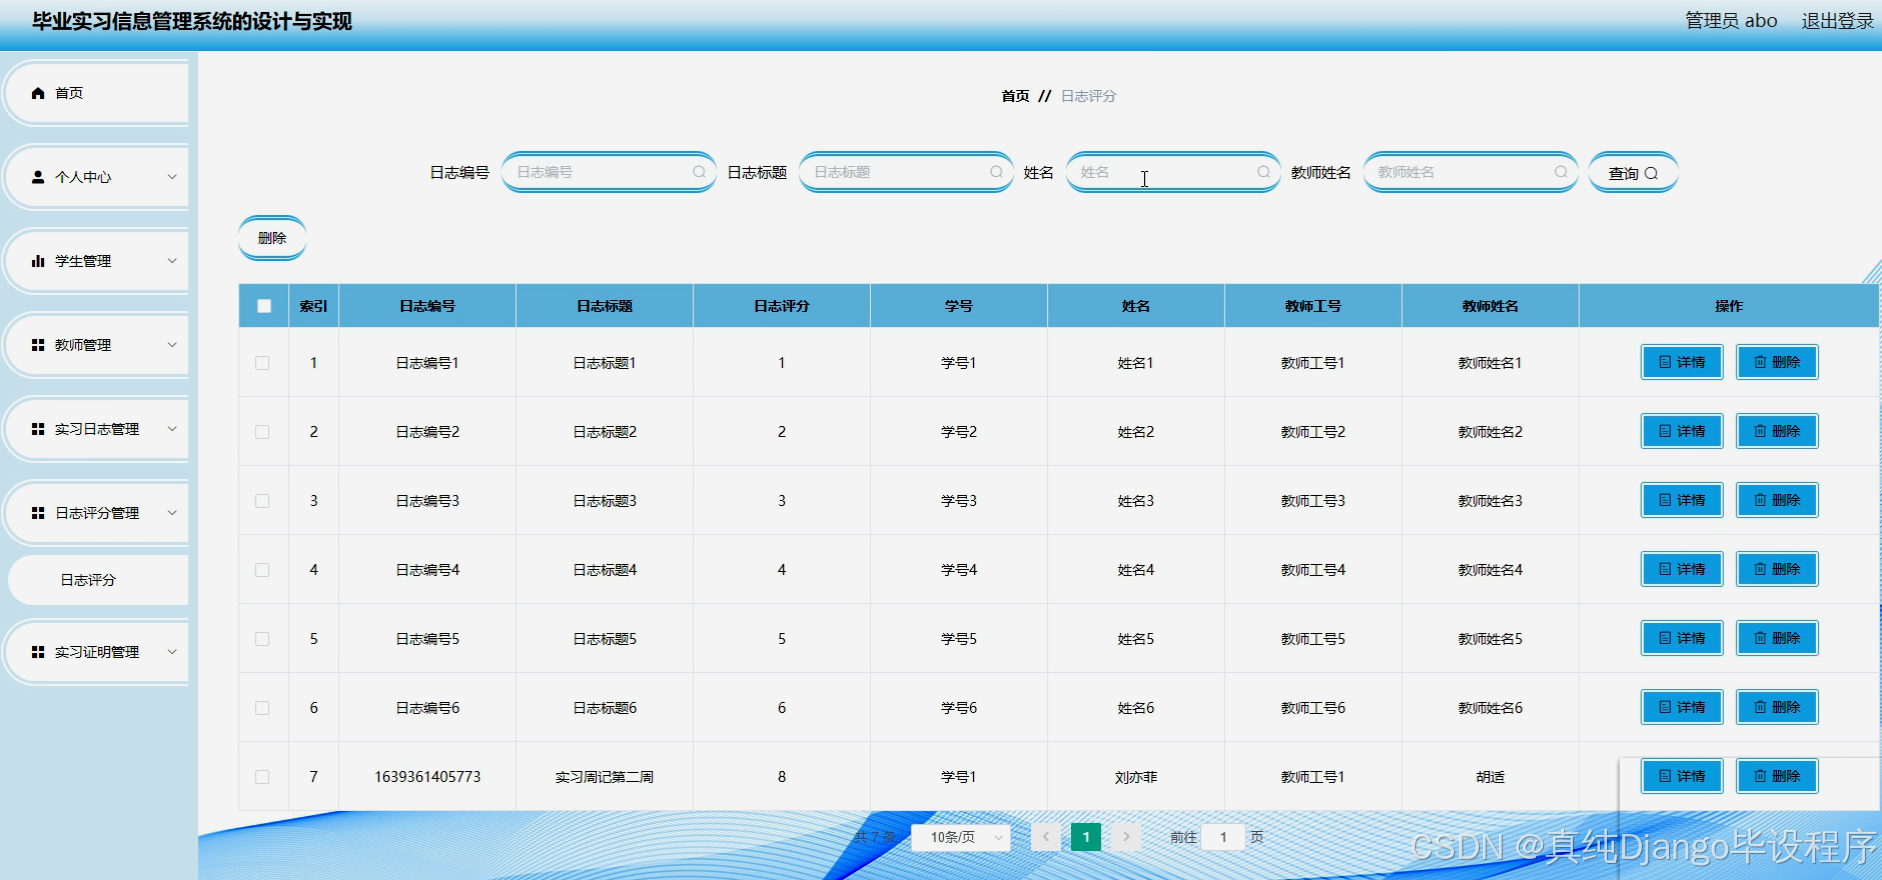Click trash icon in row 日志编号4
This screenshot has width=1882, height=880.
coord(1760,569)
